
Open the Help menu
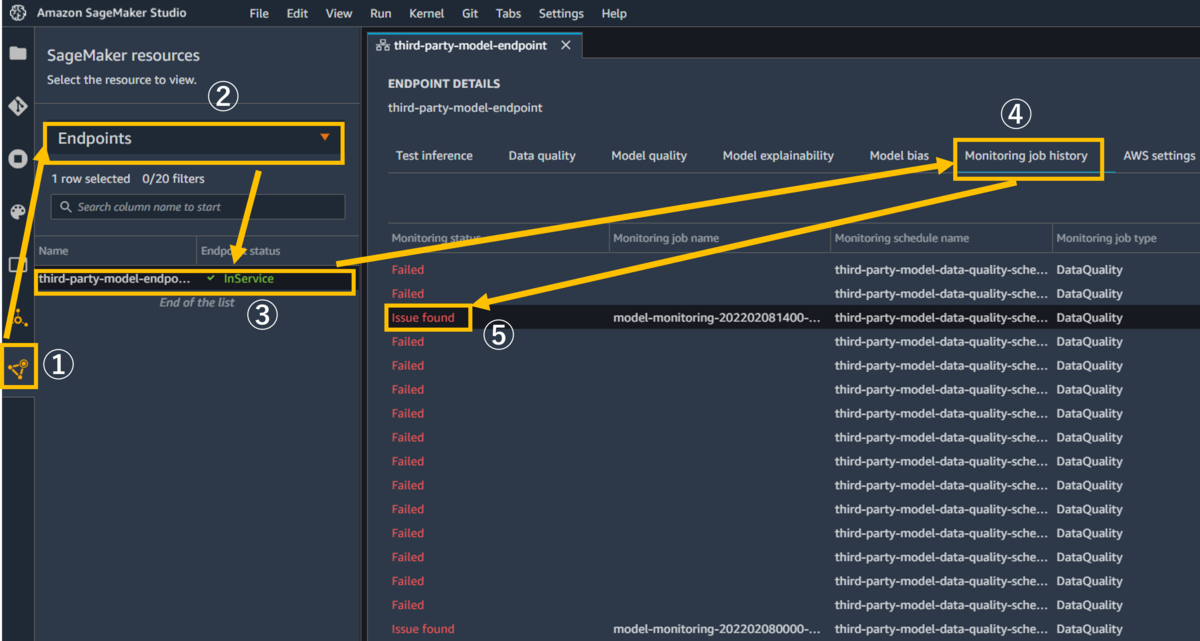click(614, 14)
